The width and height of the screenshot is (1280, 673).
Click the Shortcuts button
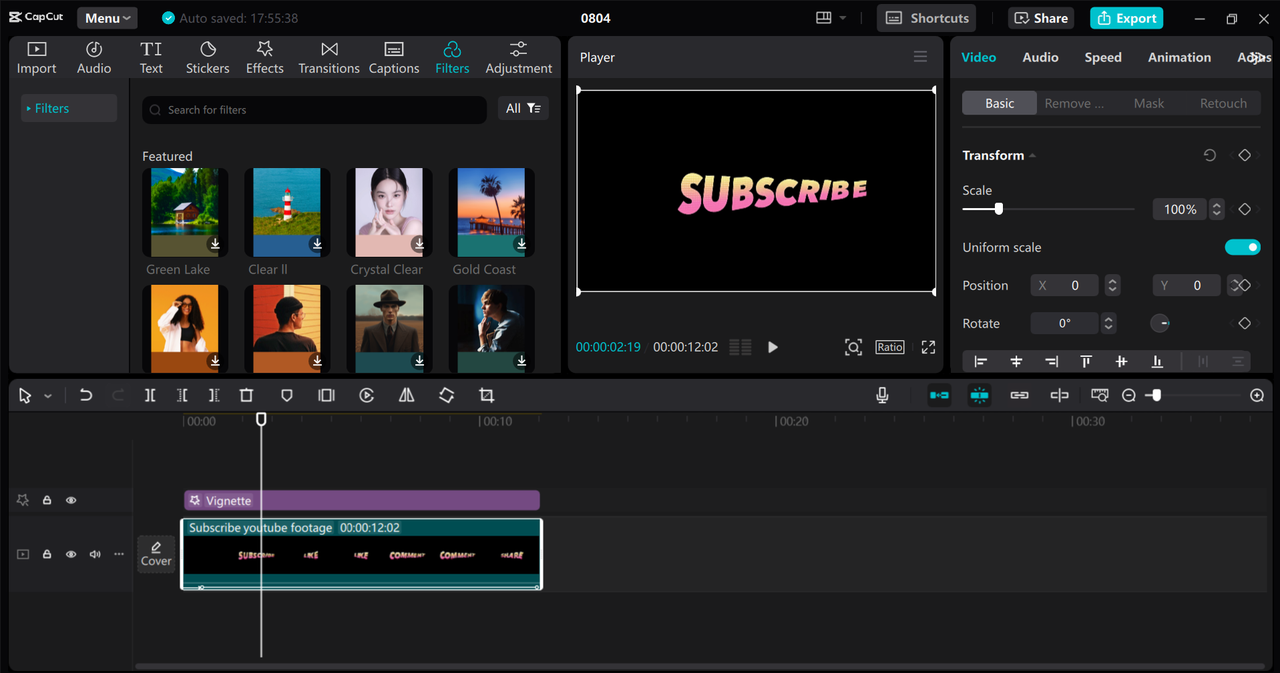(927, 18)
